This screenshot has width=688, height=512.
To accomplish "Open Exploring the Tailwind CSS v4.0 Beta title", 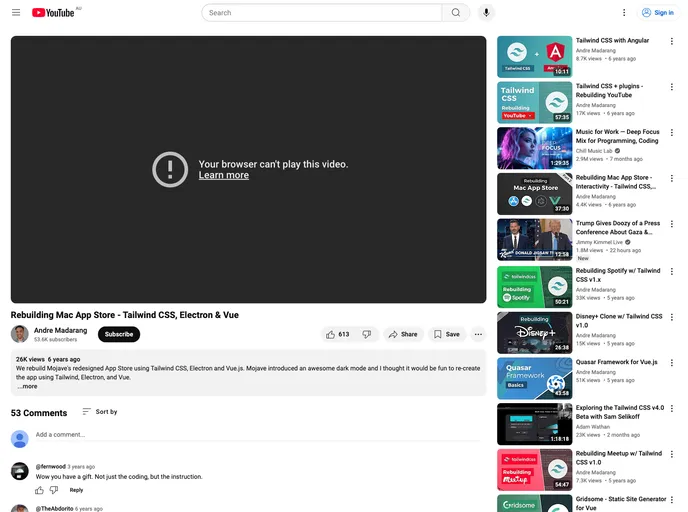I will (620, 412).
